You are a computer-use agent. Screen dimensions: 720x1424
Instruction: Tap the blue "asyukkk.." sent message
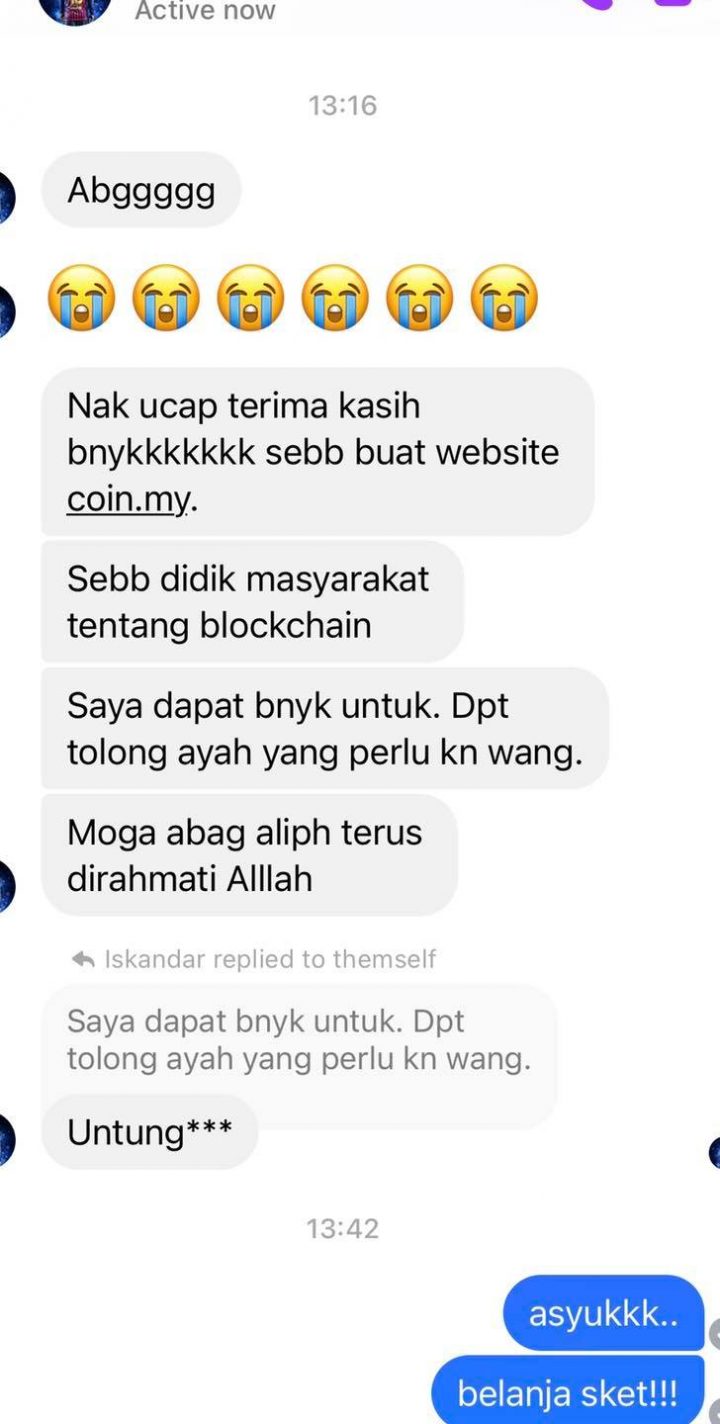604,1313
